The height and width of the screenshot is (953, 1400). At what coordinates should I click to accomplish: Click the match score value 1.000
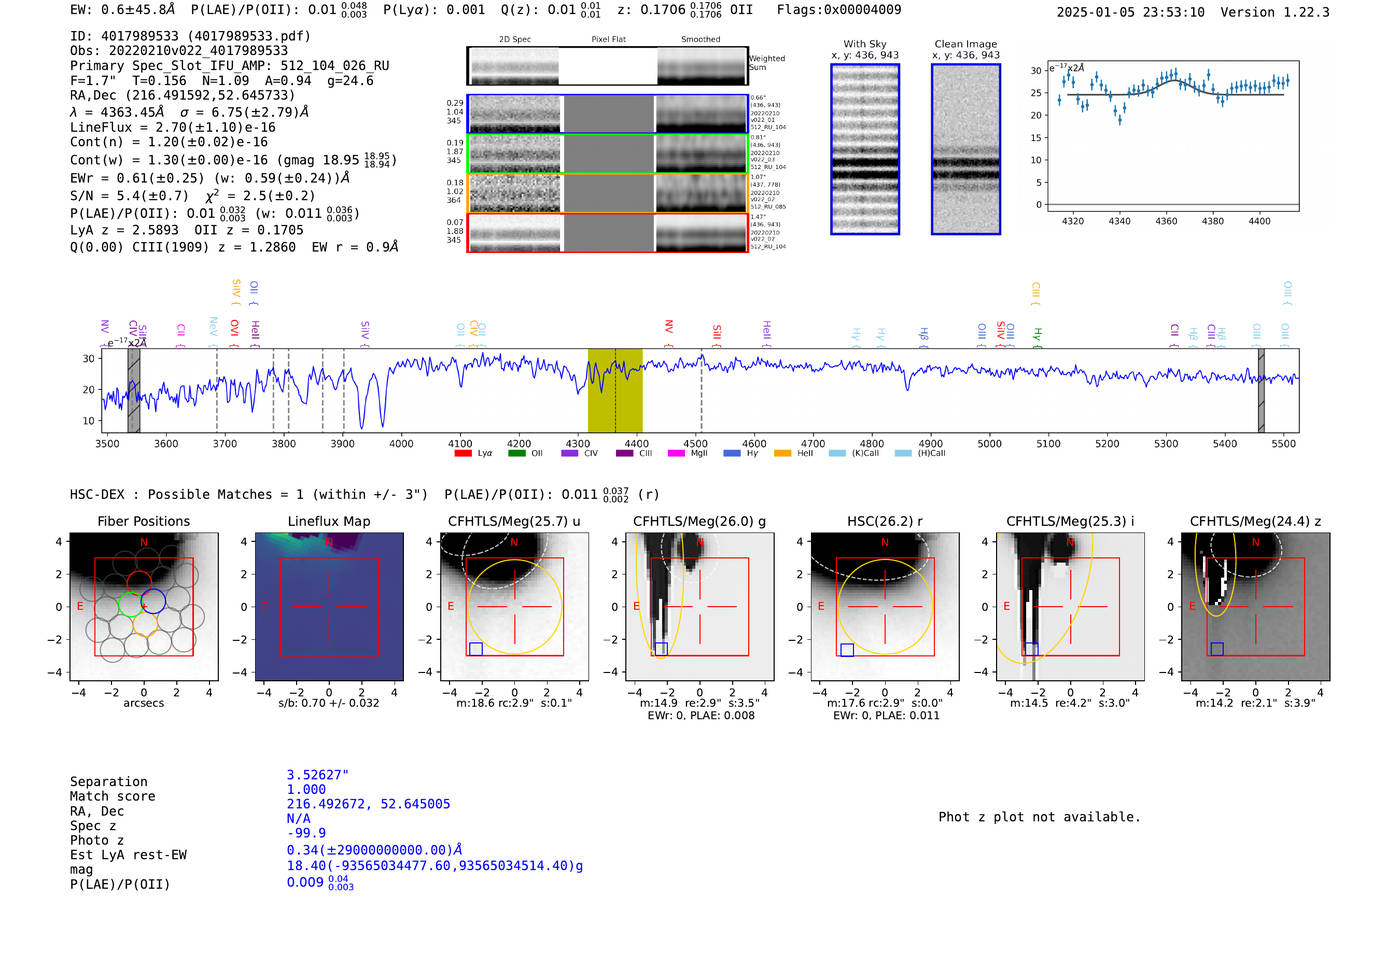[x=306, y=789]
